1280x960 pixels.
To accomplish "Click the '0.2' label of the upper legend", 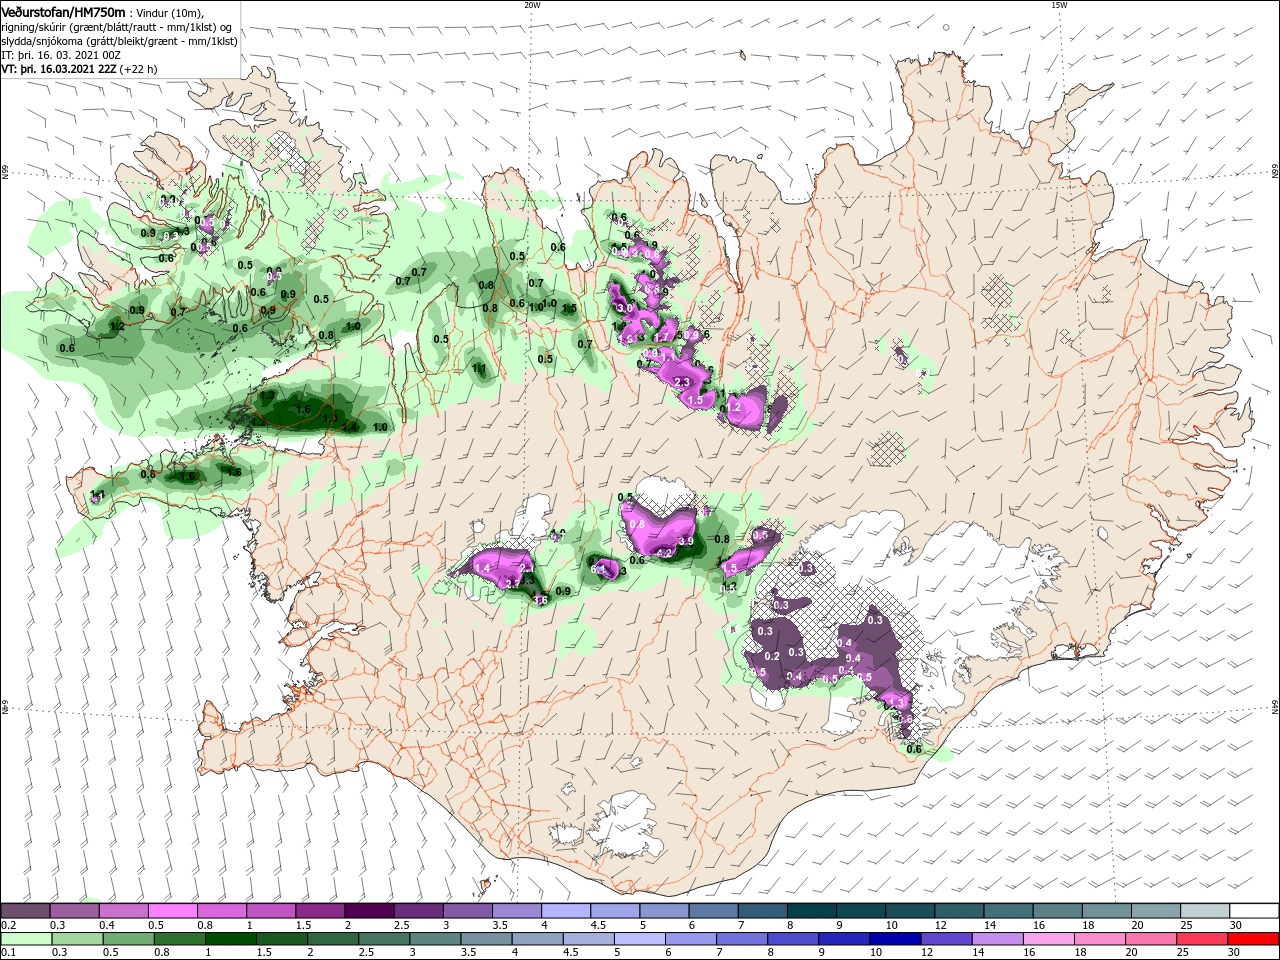I will [8, 925].
